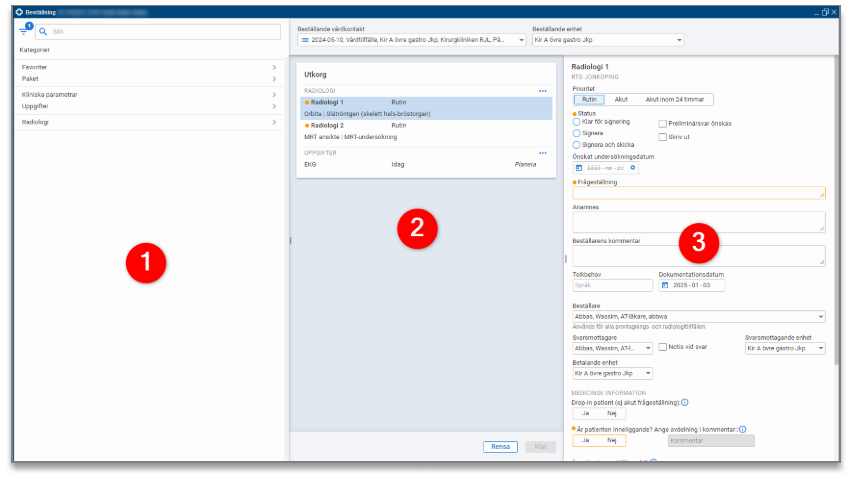This screenshot has width=854, height=482.
Task: Open the filter icon beside search
Action: click(24, 32)
